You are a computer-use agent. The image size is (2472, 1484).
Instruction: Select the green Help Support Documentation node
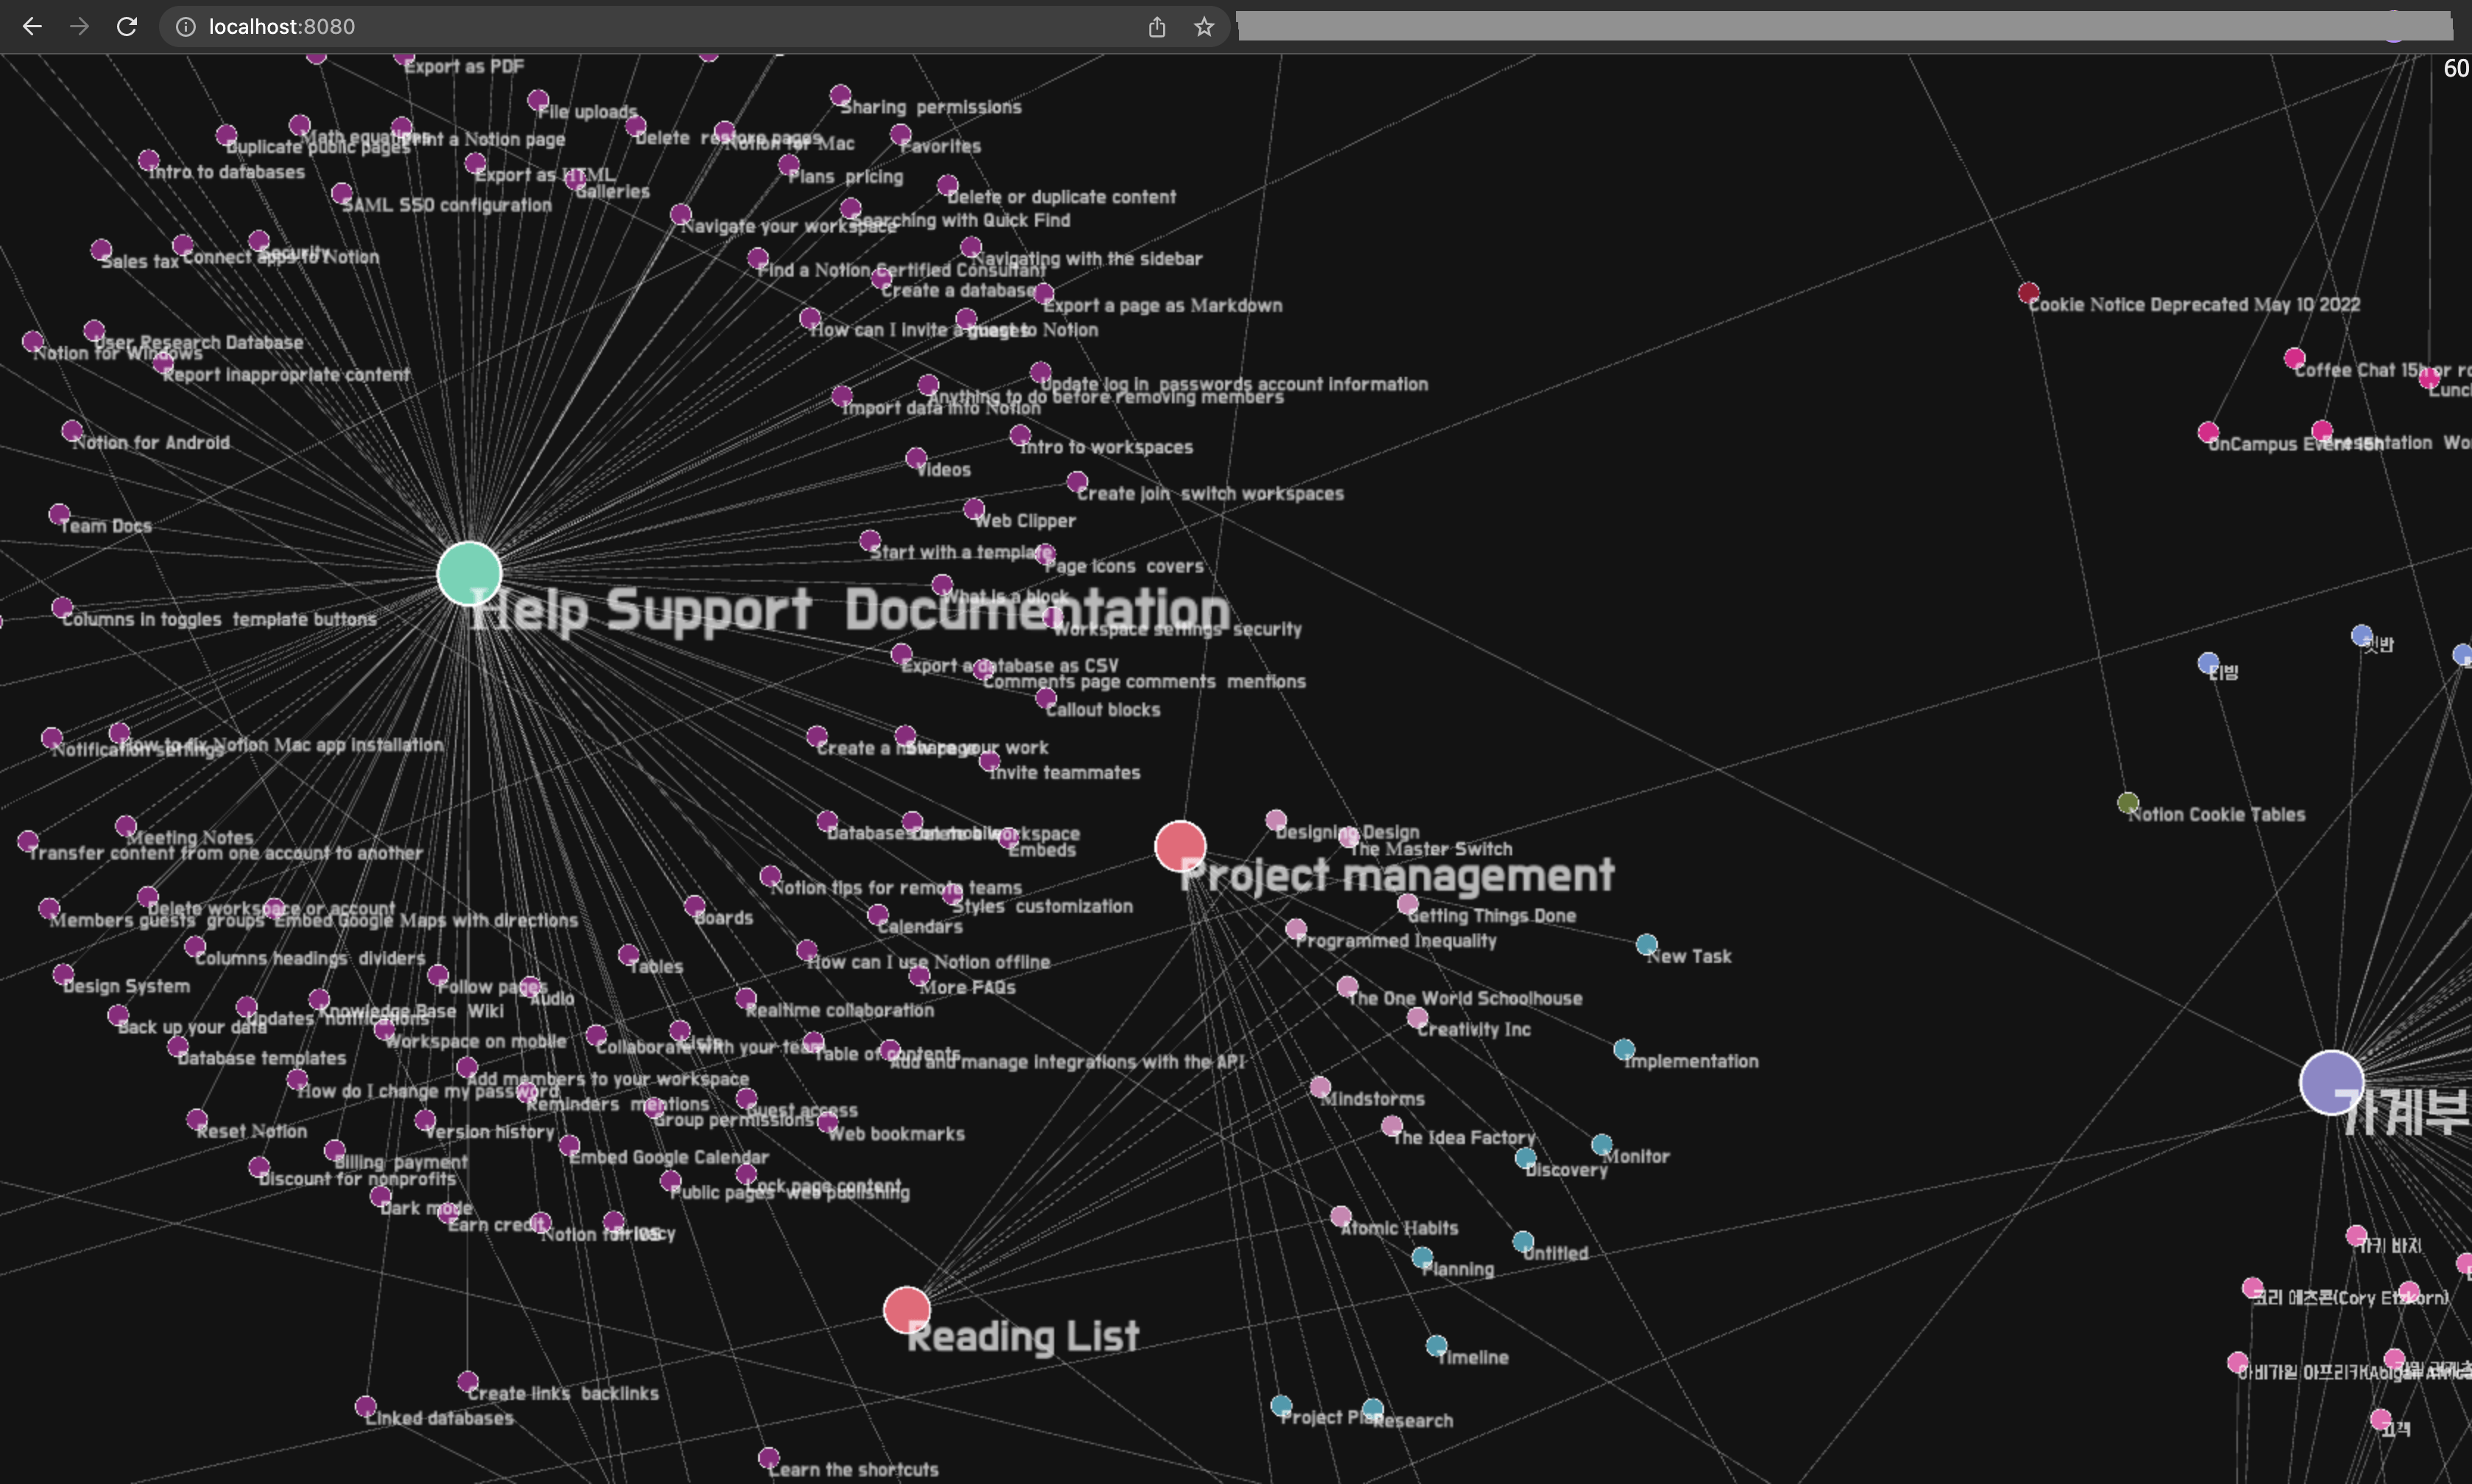[x=469, y=573]
